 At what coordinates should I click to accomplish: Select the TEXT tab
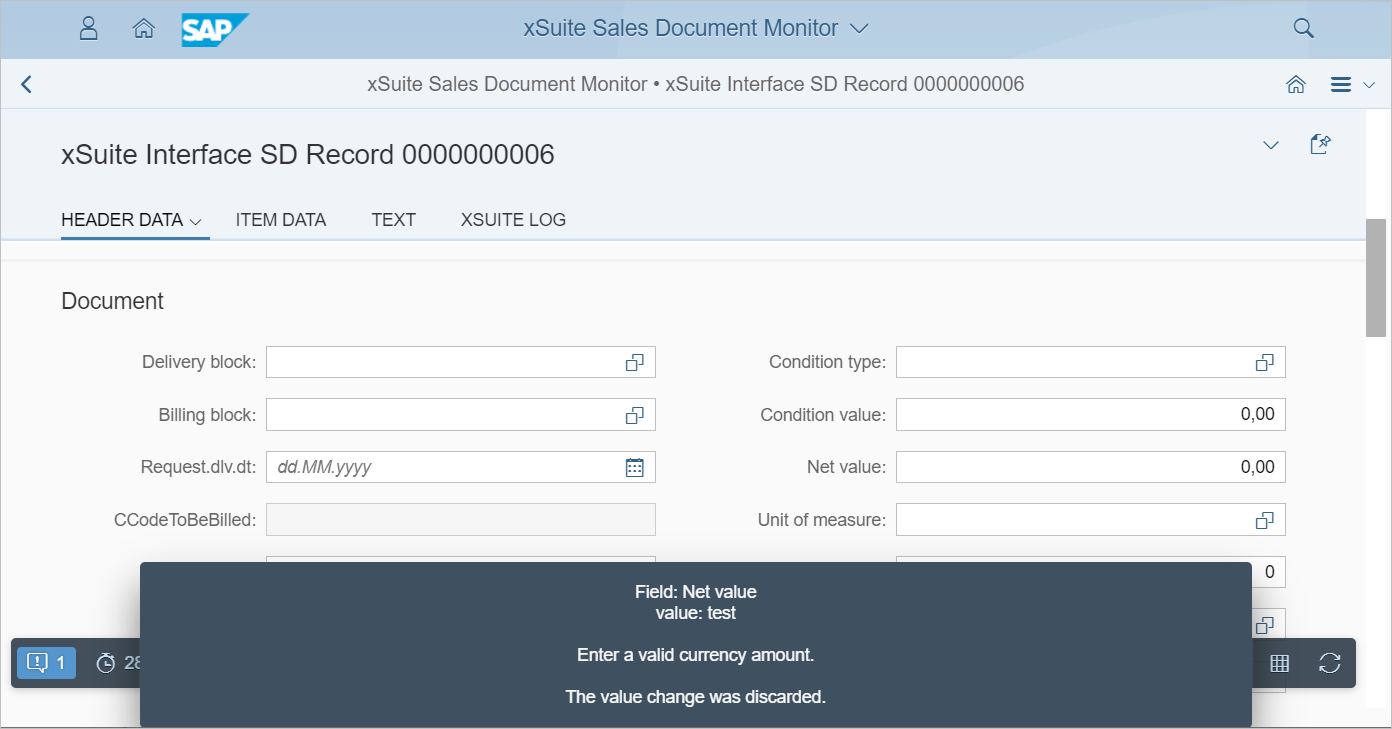(393, 220)
